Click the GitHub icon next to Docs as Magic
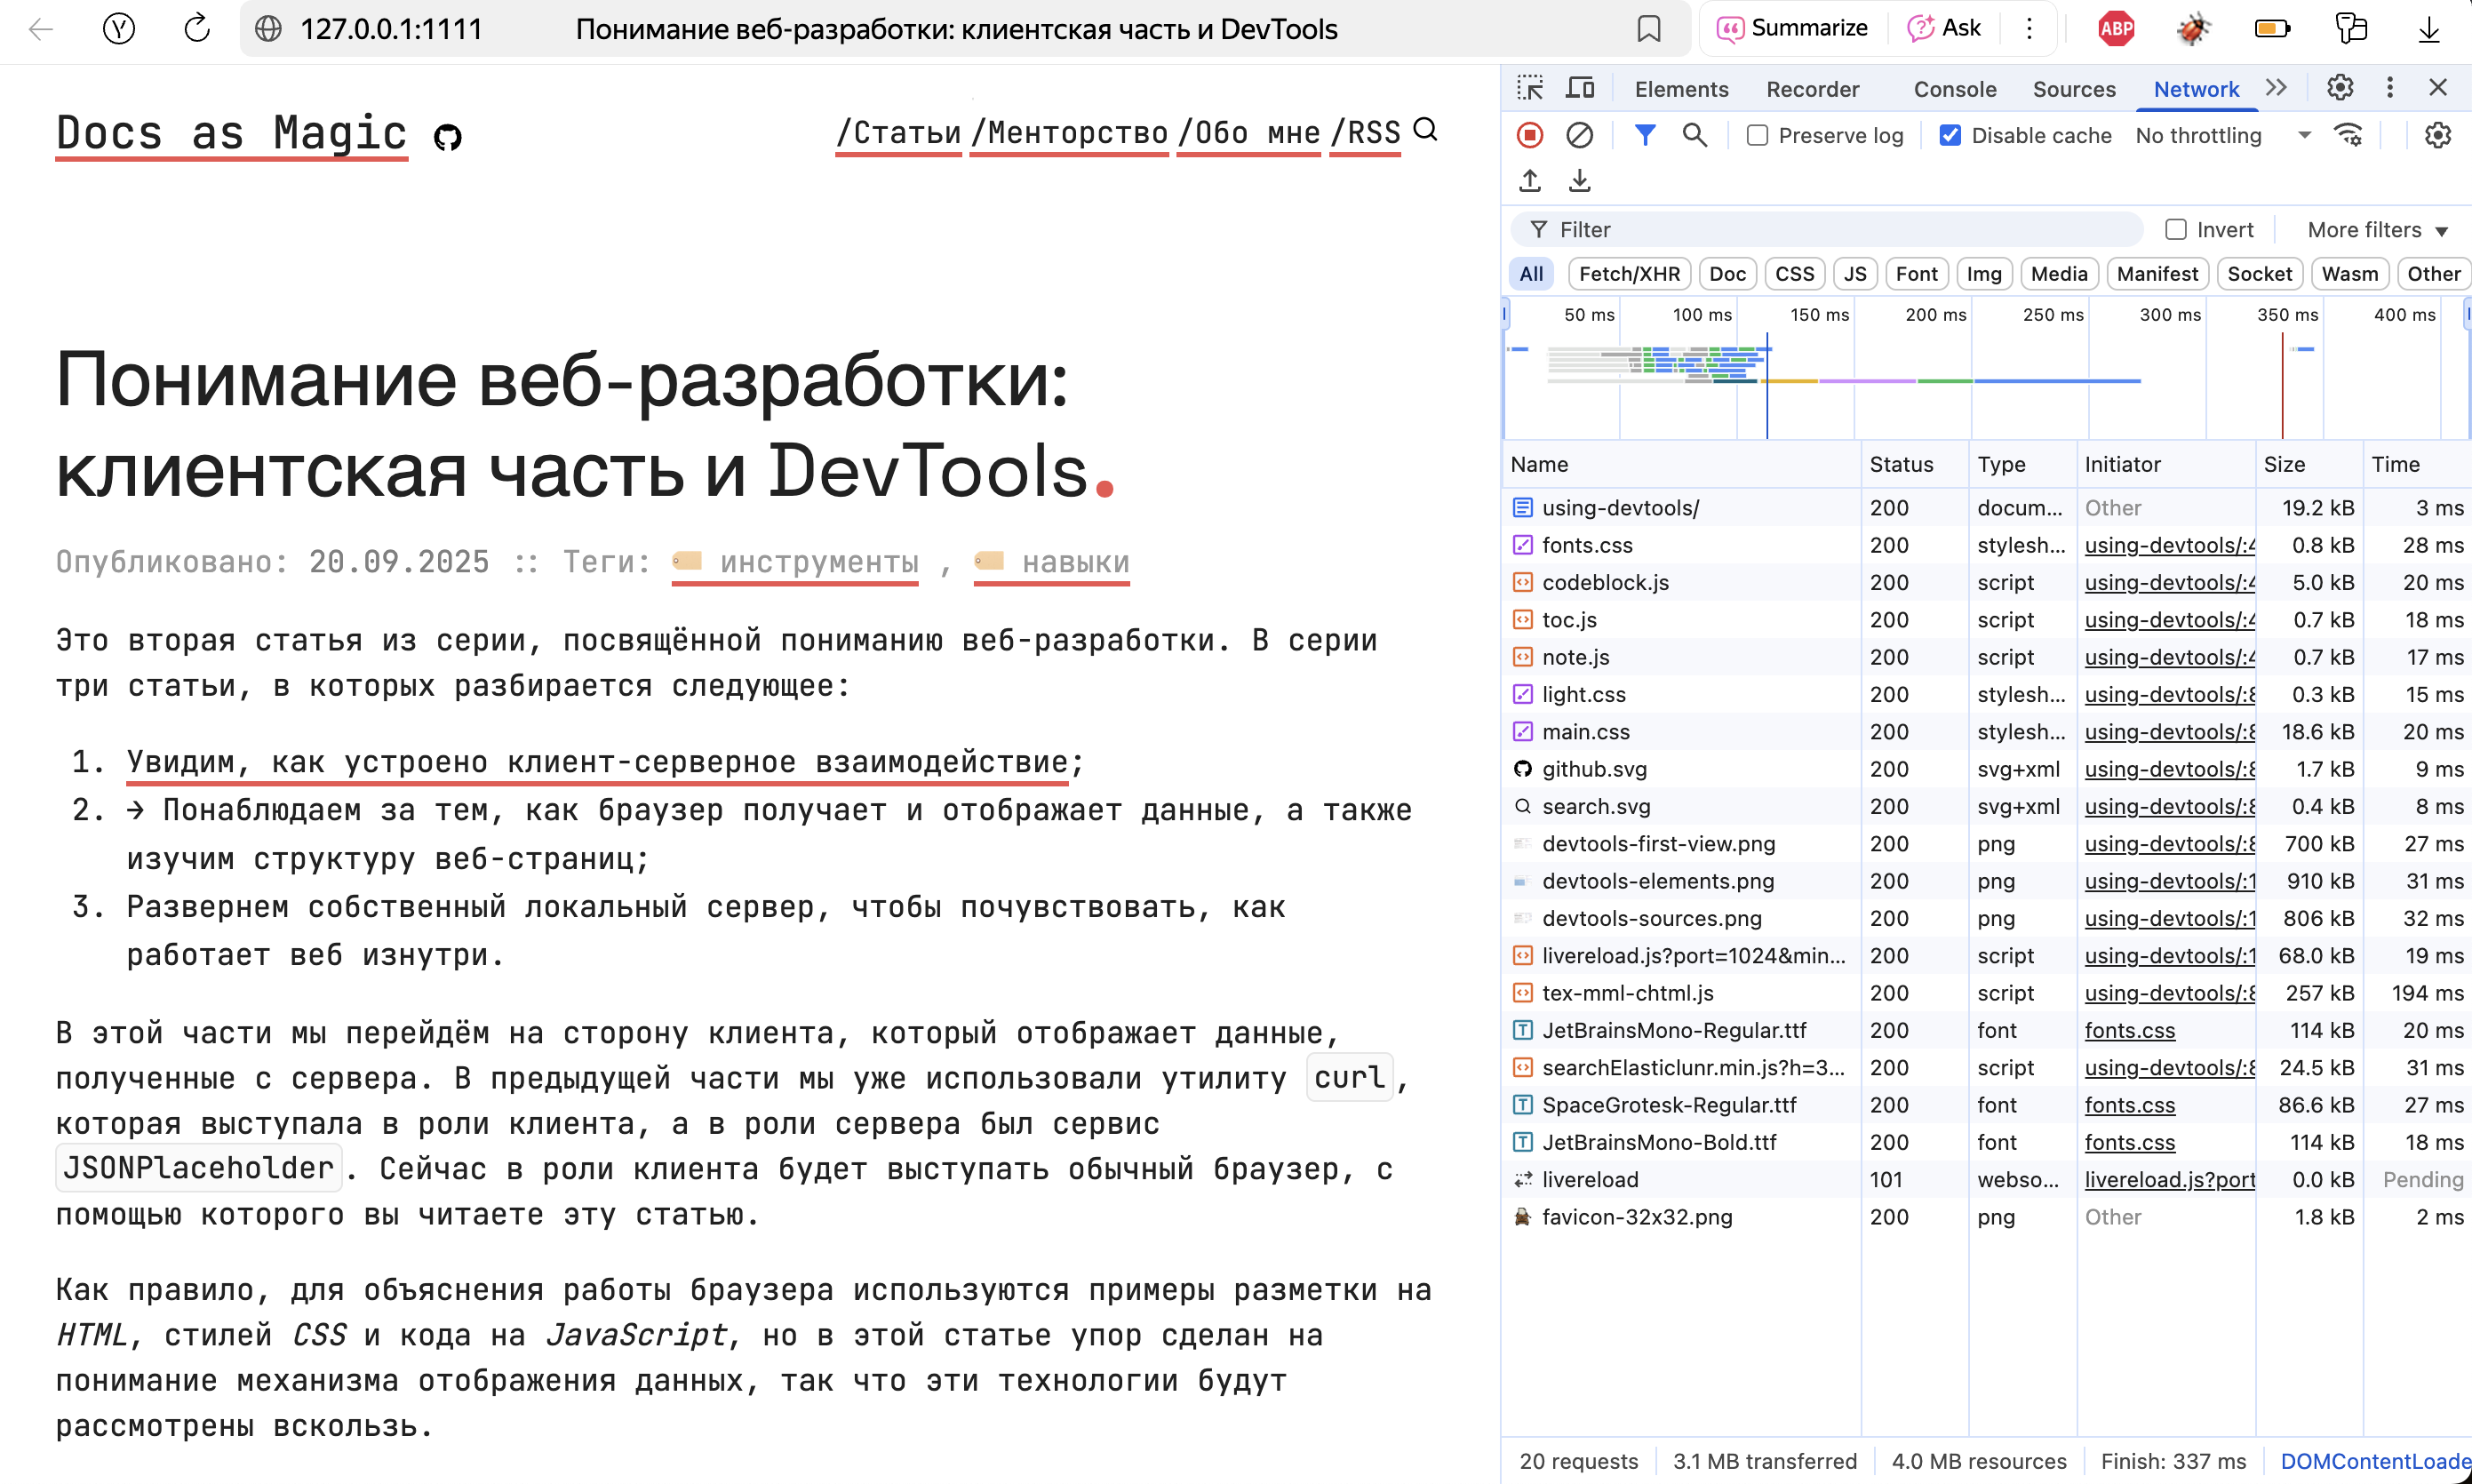 point(447,137)
